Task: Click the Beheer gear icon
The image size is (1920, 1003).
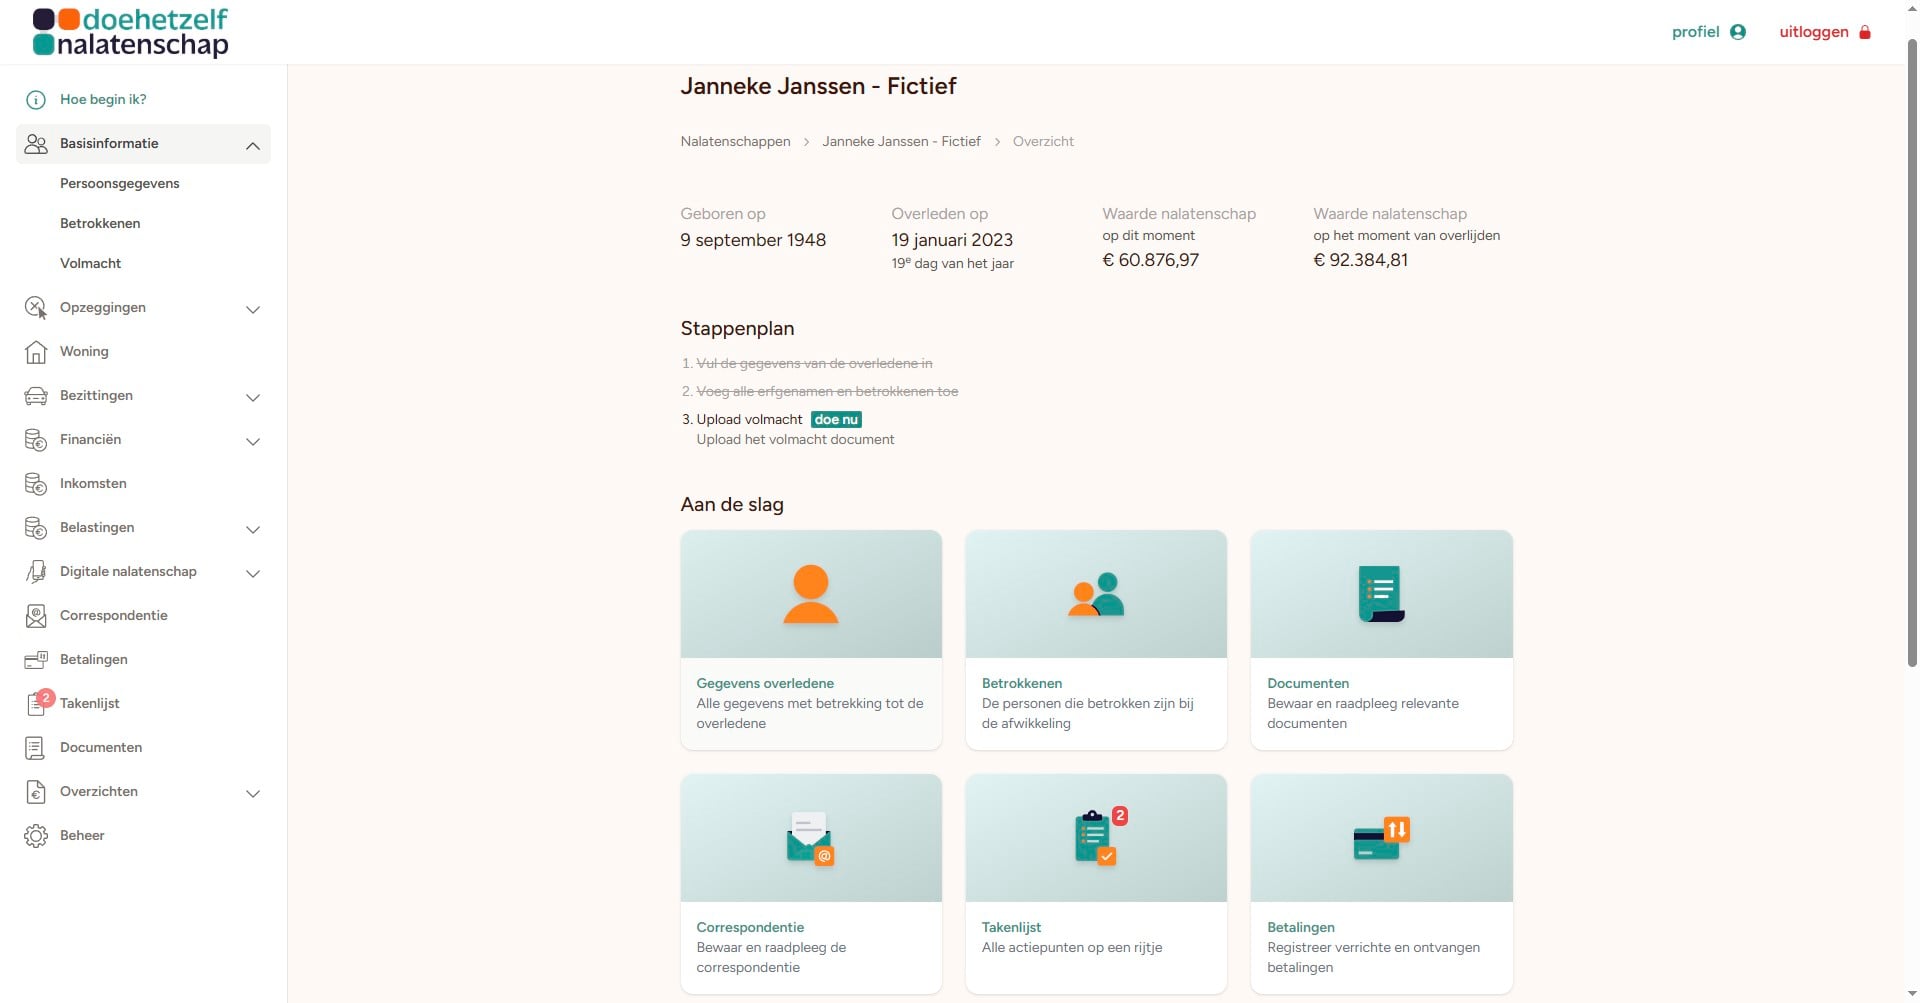Action: pyautogui.click(x=36, y=836)
